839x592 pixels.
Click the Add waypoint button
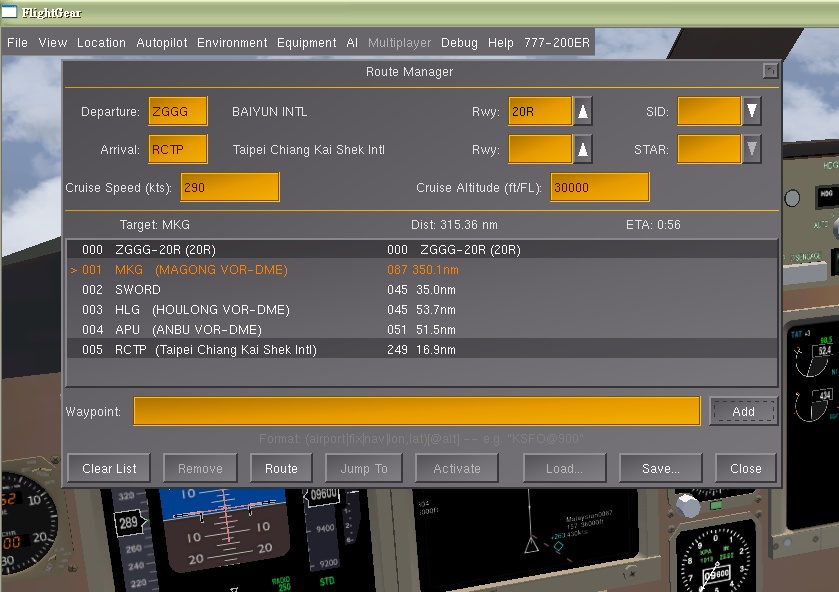point(743,411)
